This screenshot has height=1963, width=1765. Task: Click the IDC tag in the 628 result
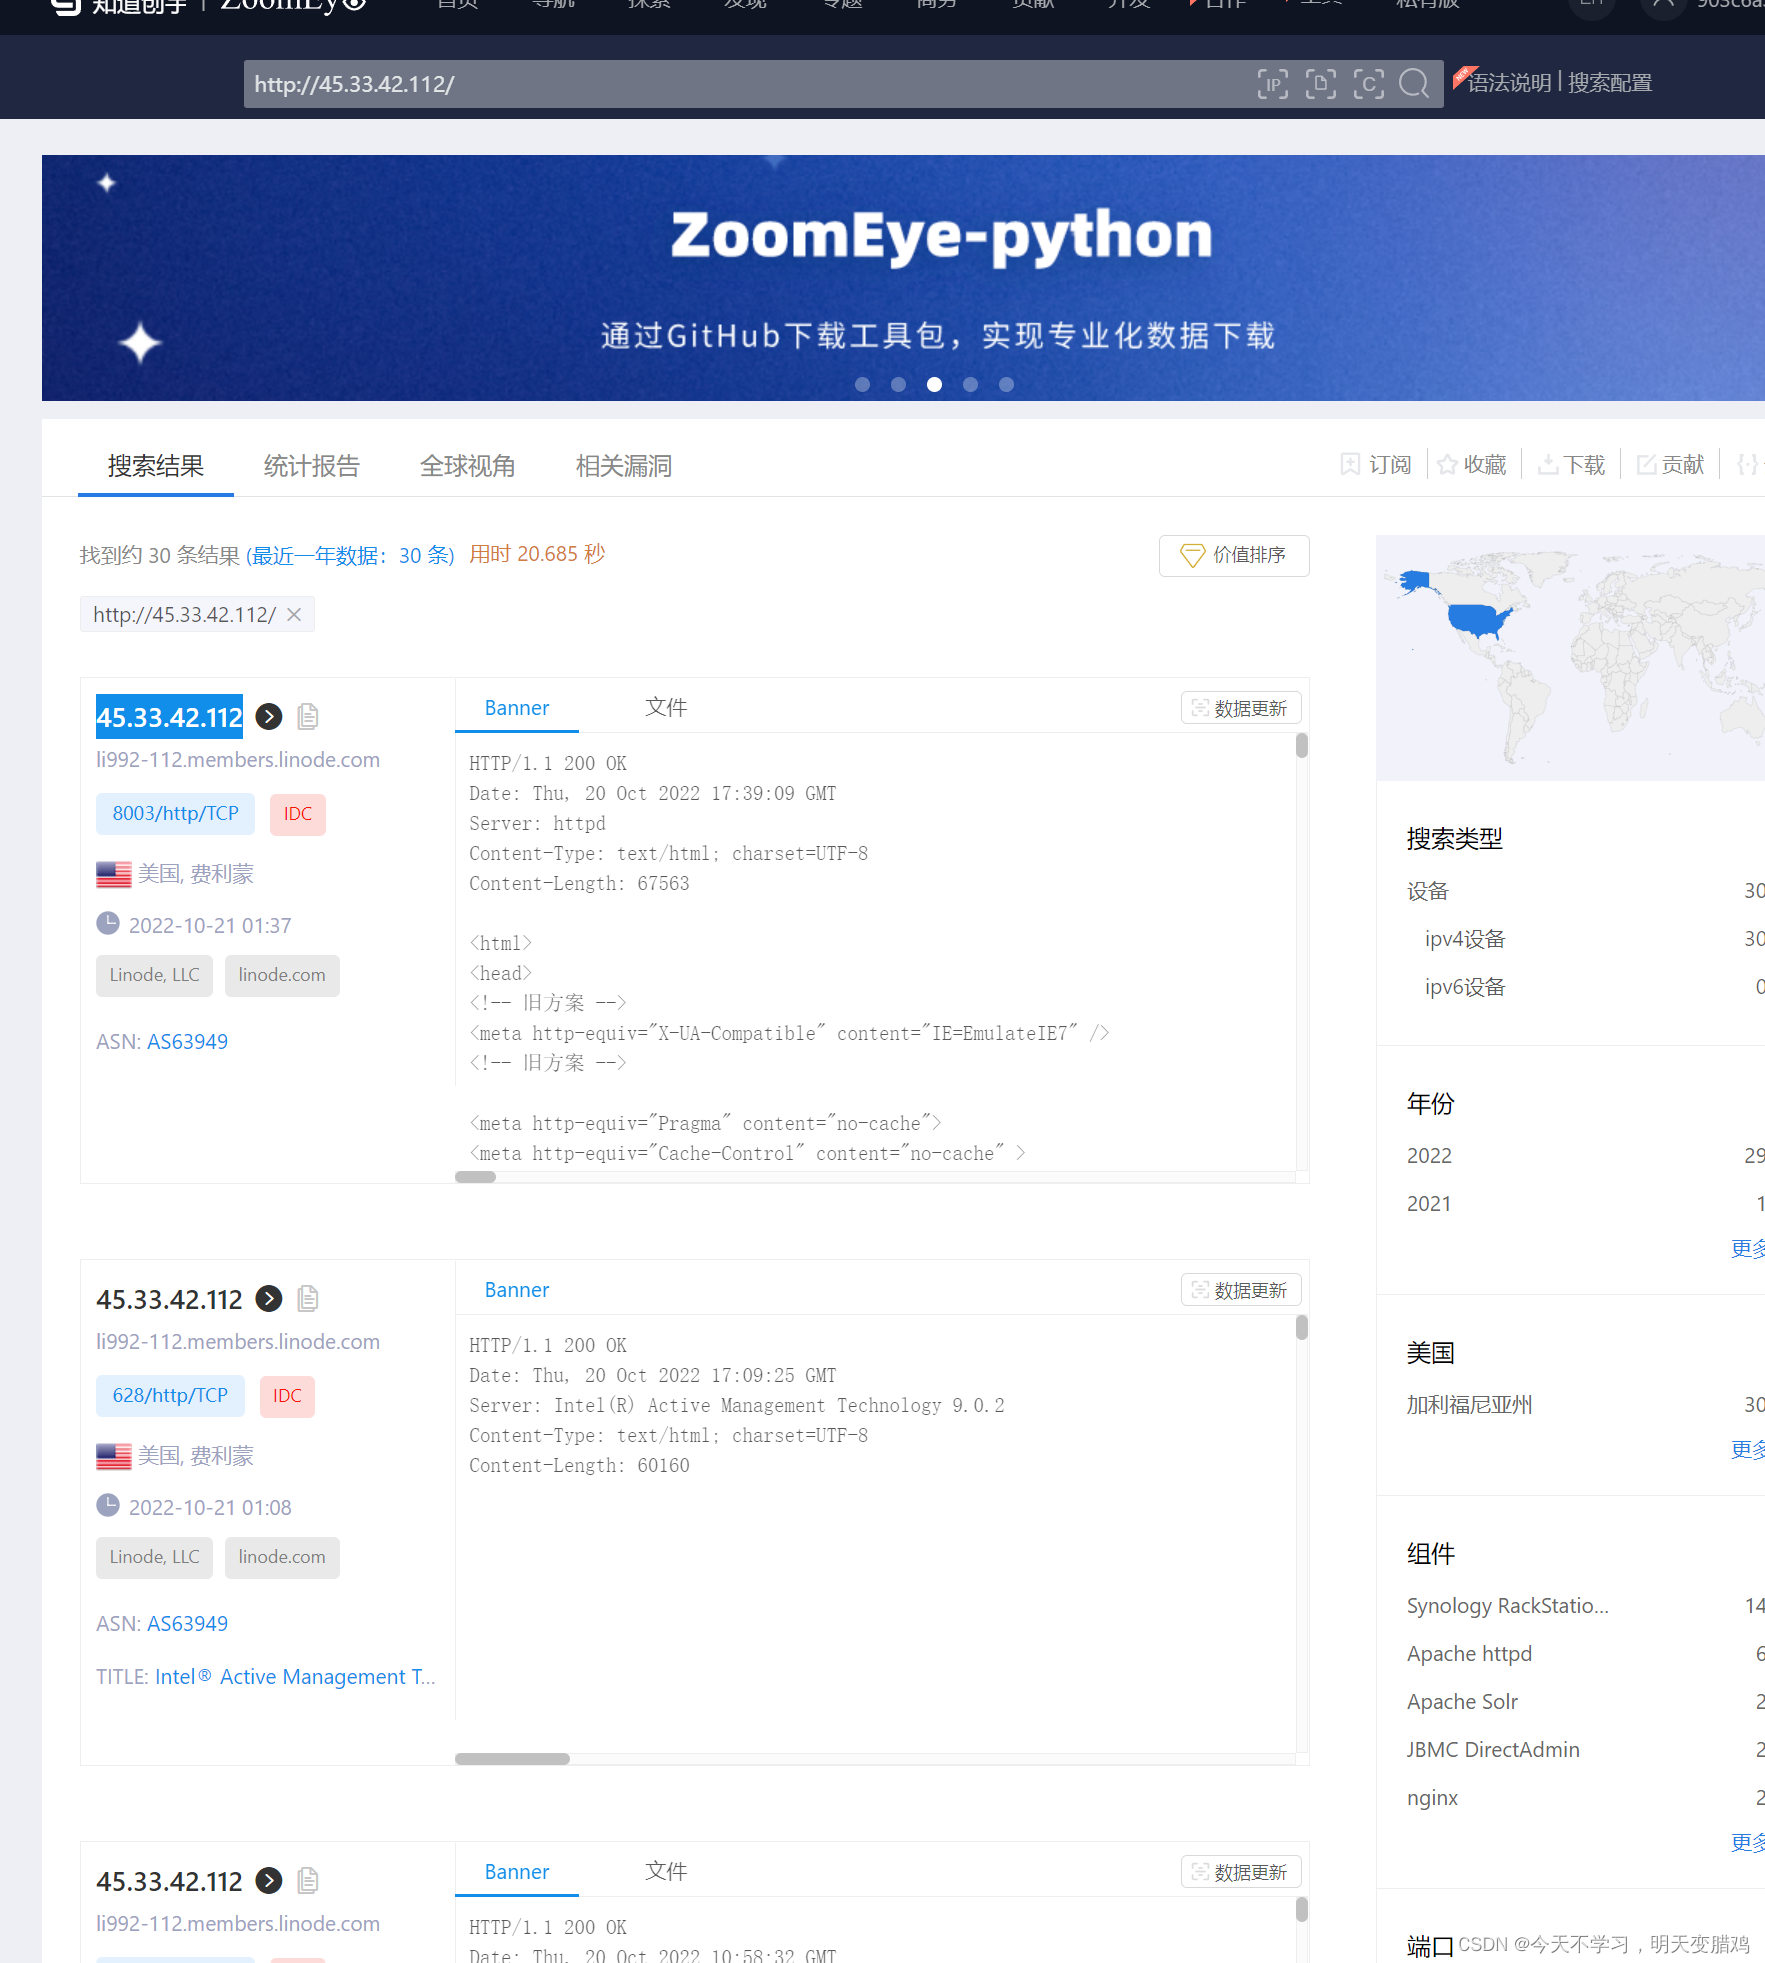[x=287, y=1396]
